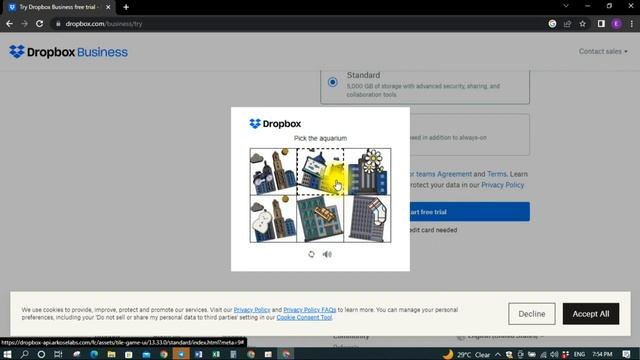Switch the ENG input language

point(579,354)
